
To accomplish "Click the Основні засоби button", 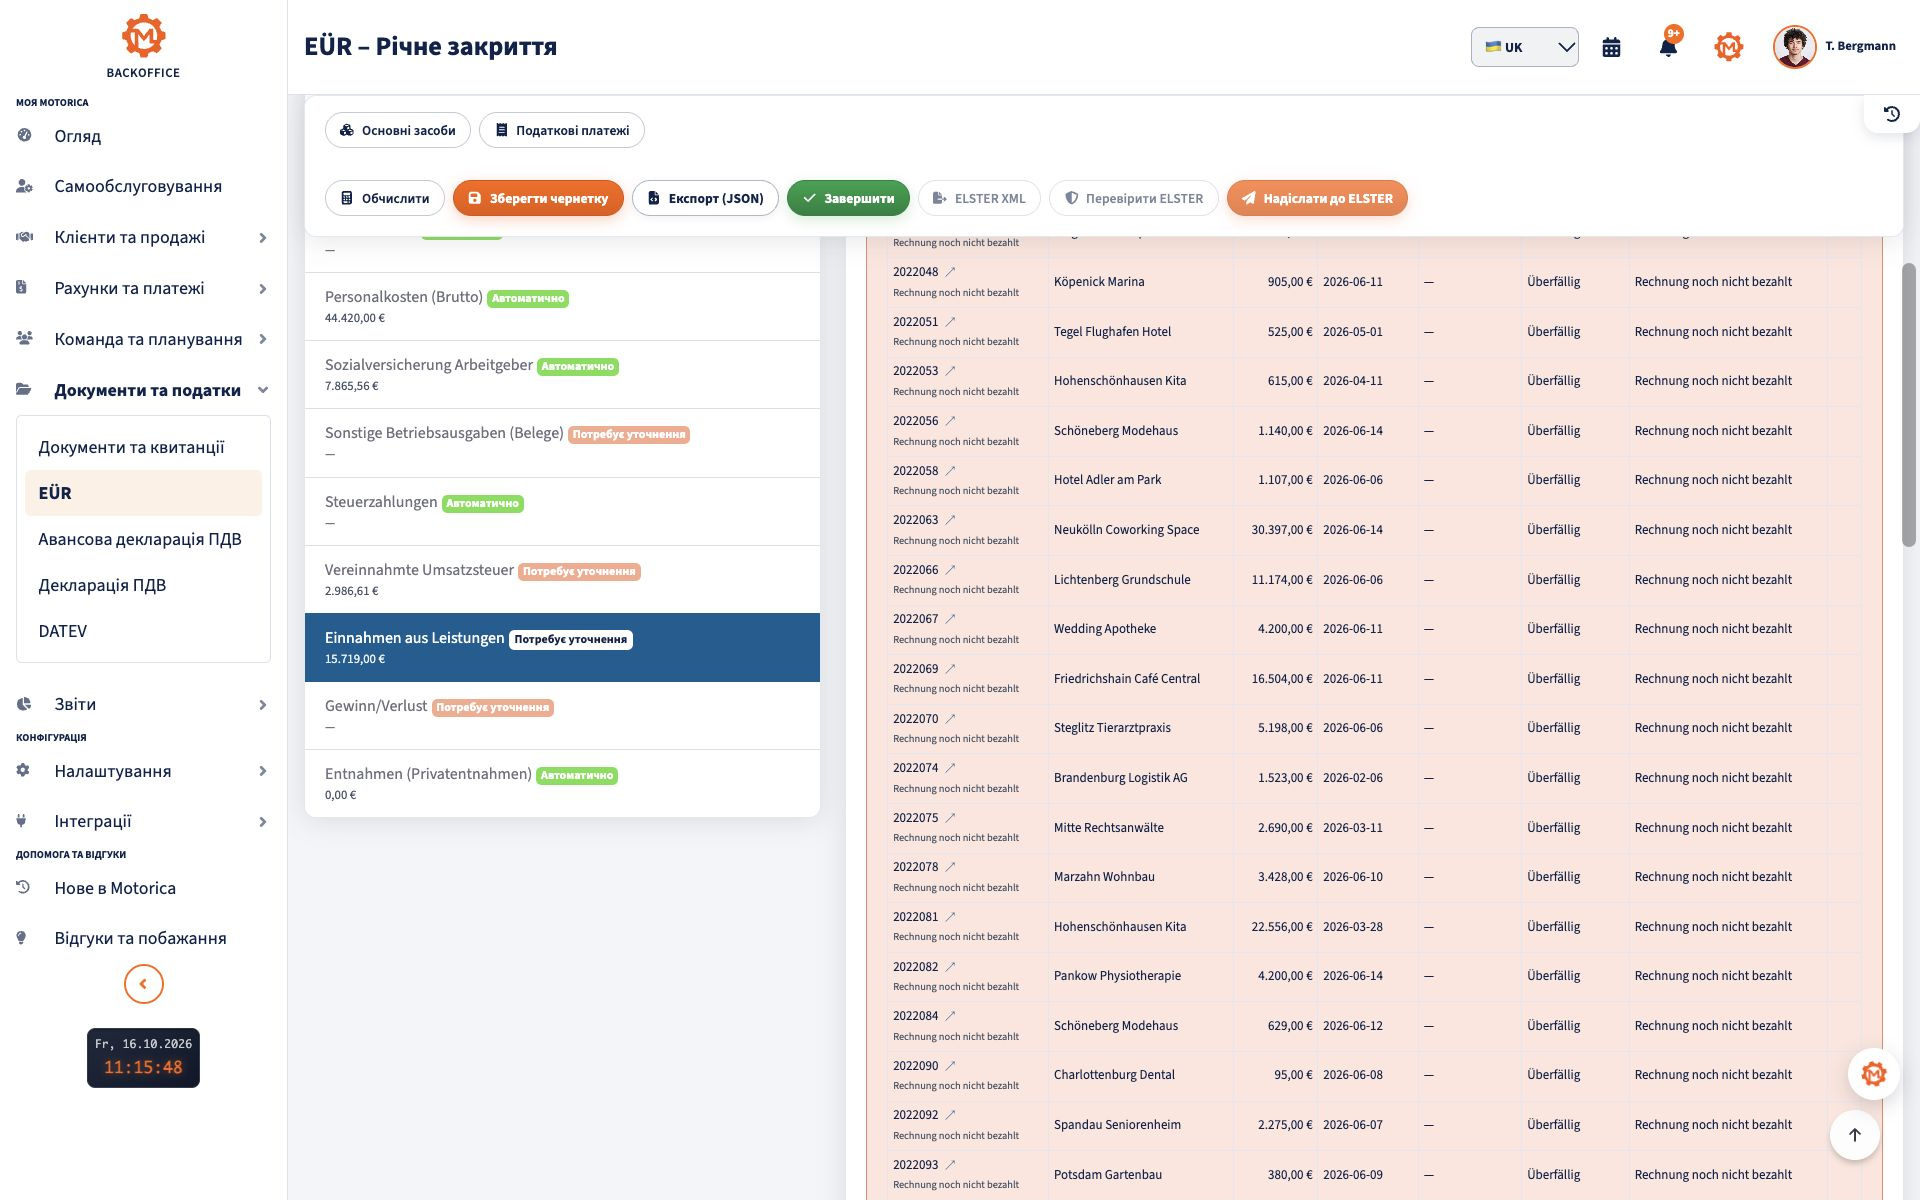I will 398,130.
